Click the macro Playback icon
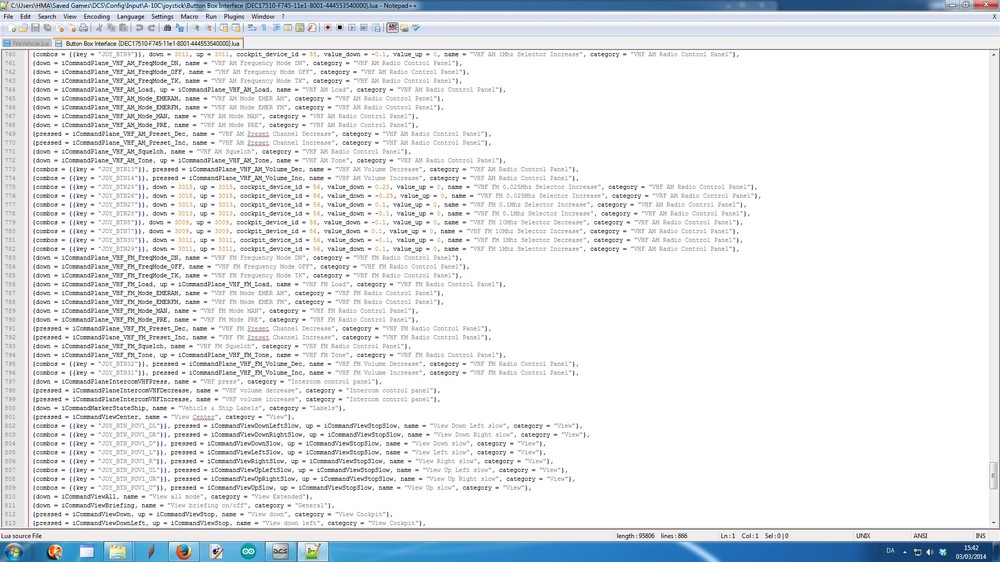Screen dimensions: 1000x562 pos(352,28)
